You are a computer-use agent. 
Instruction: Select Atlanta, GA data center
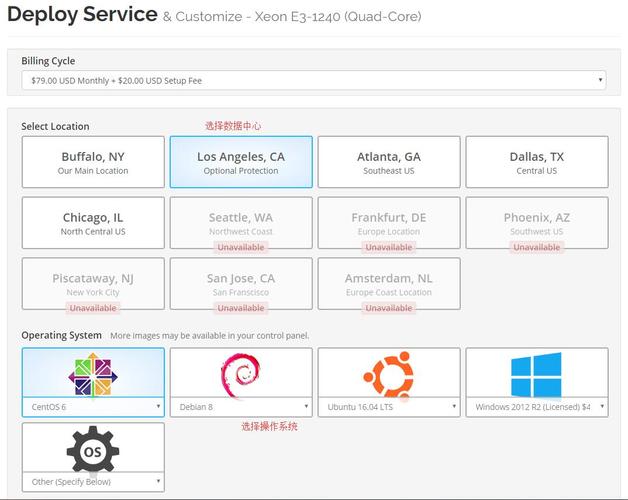(x=389, y=162)
